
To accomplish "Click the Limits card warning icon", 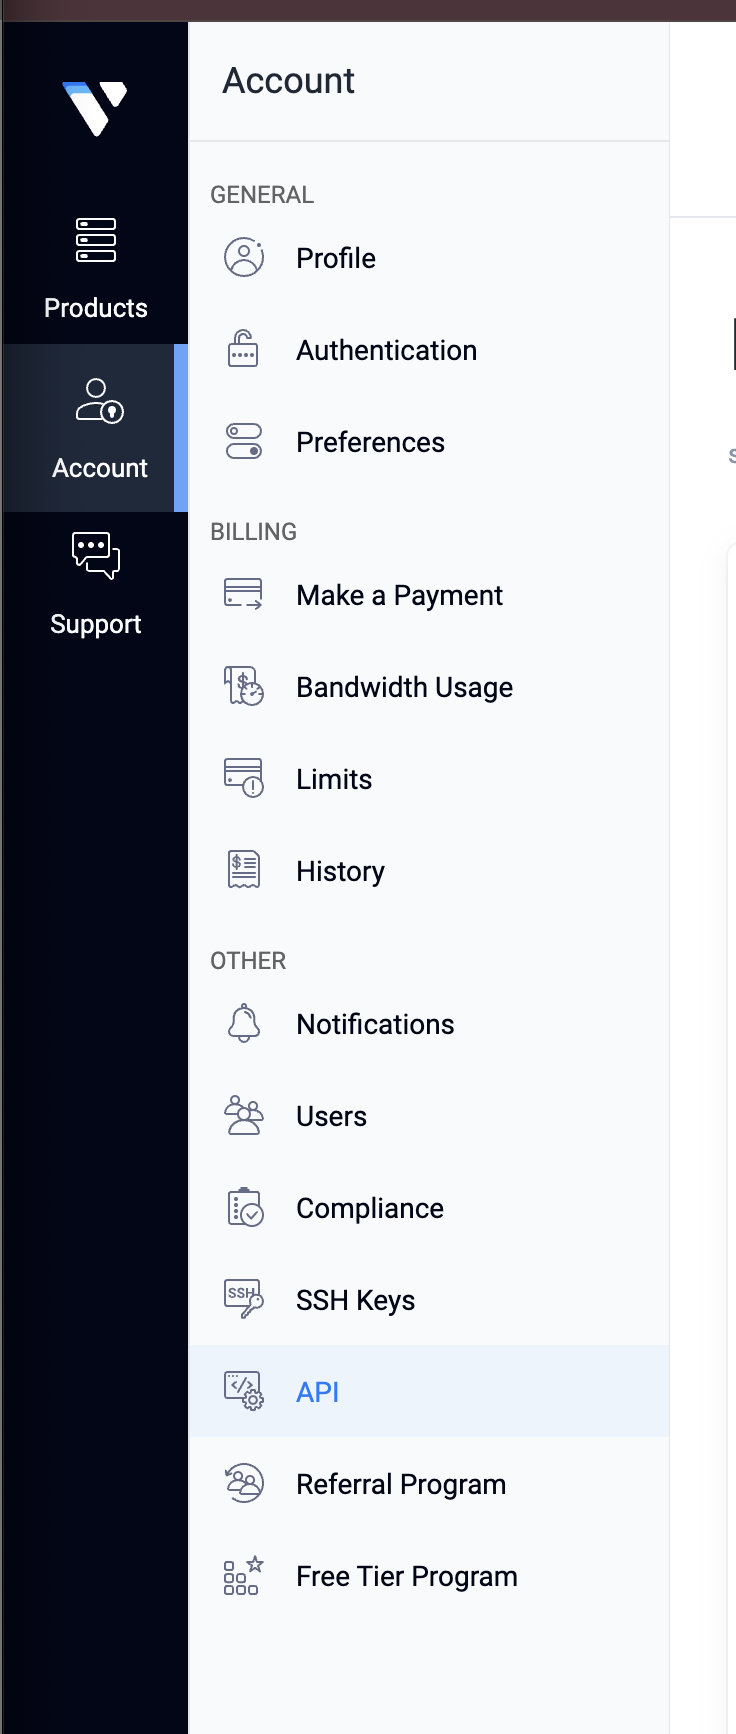I will [x=244, y=778].
